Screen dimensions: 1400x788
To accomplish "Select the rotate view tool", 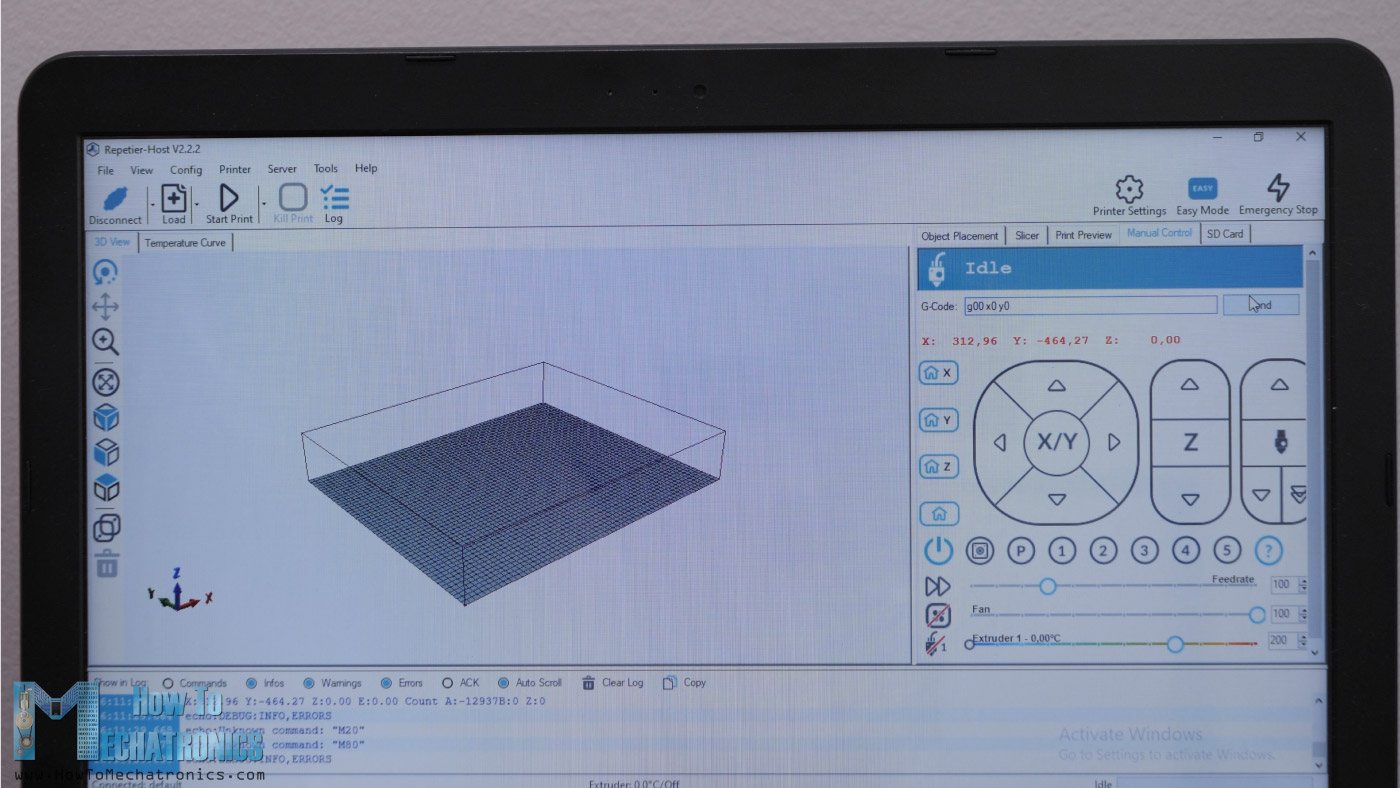I will tap(106, 270).
